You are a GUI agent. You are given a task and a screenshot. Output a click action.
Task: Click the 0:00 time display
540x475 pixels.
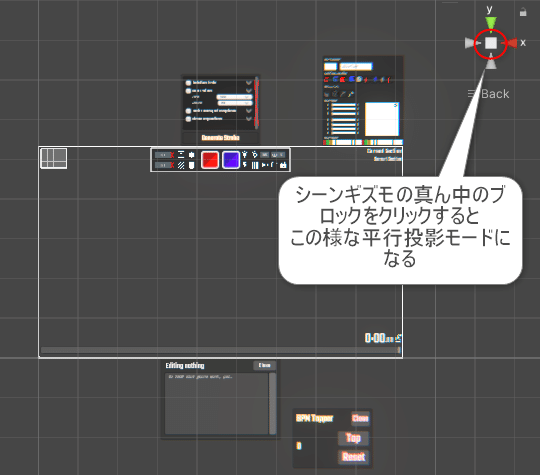point(379,338)
